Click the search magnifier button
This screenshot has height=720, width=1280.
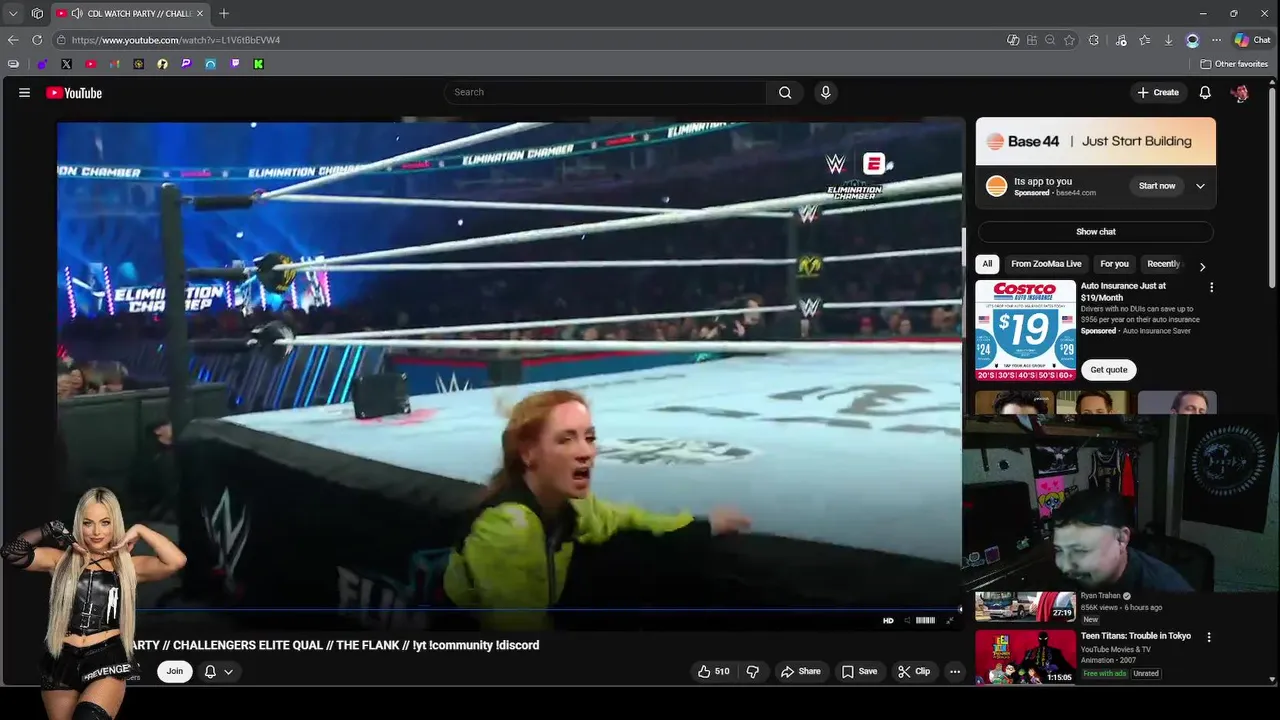(x=785, y=92)
